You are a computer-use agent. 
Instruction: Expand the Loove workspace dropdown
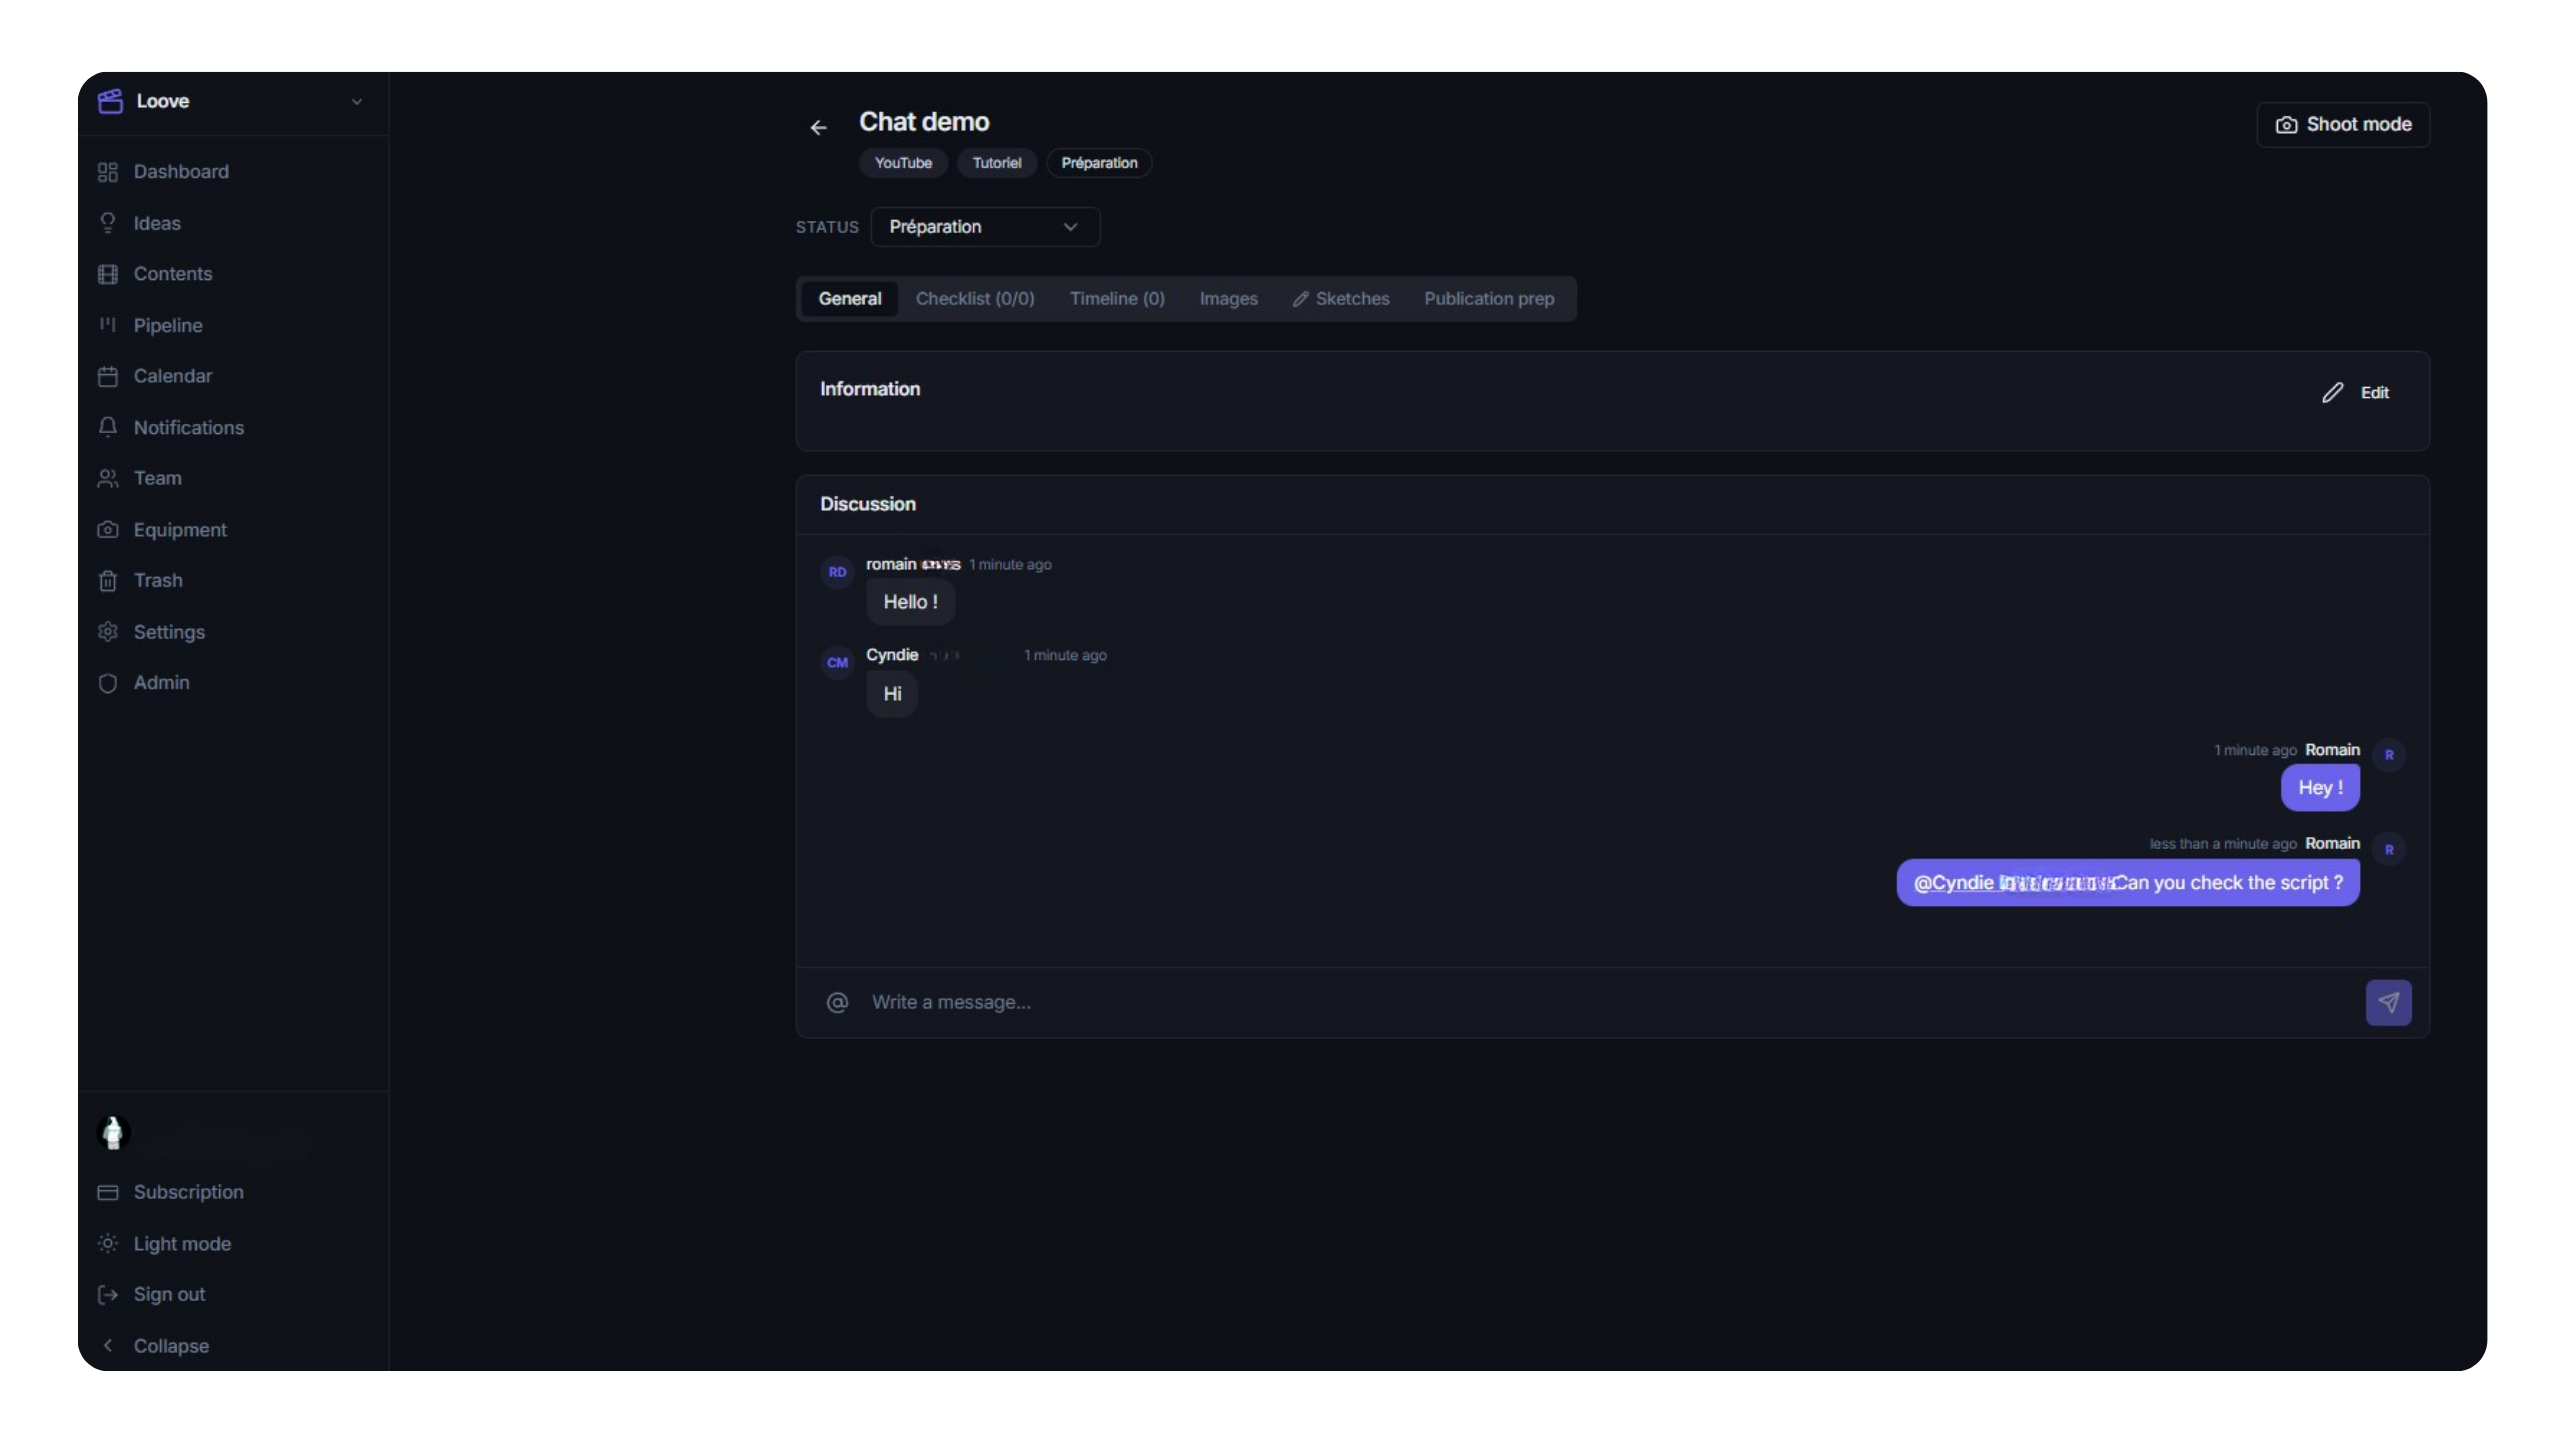pyautogui.click(x=356, y=101)
